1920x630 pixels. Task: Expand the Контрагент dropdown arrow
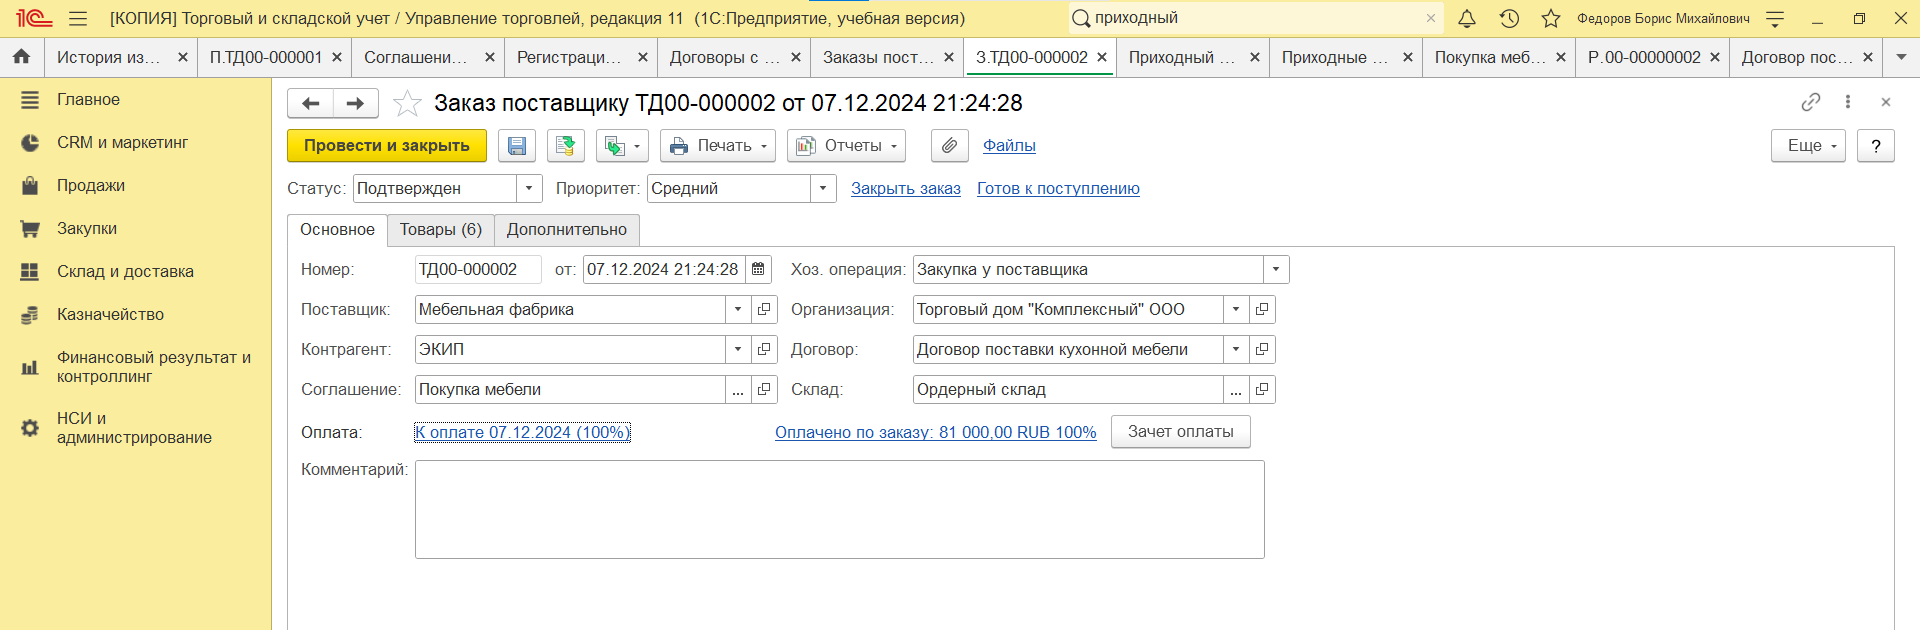(x=738, y=349)
